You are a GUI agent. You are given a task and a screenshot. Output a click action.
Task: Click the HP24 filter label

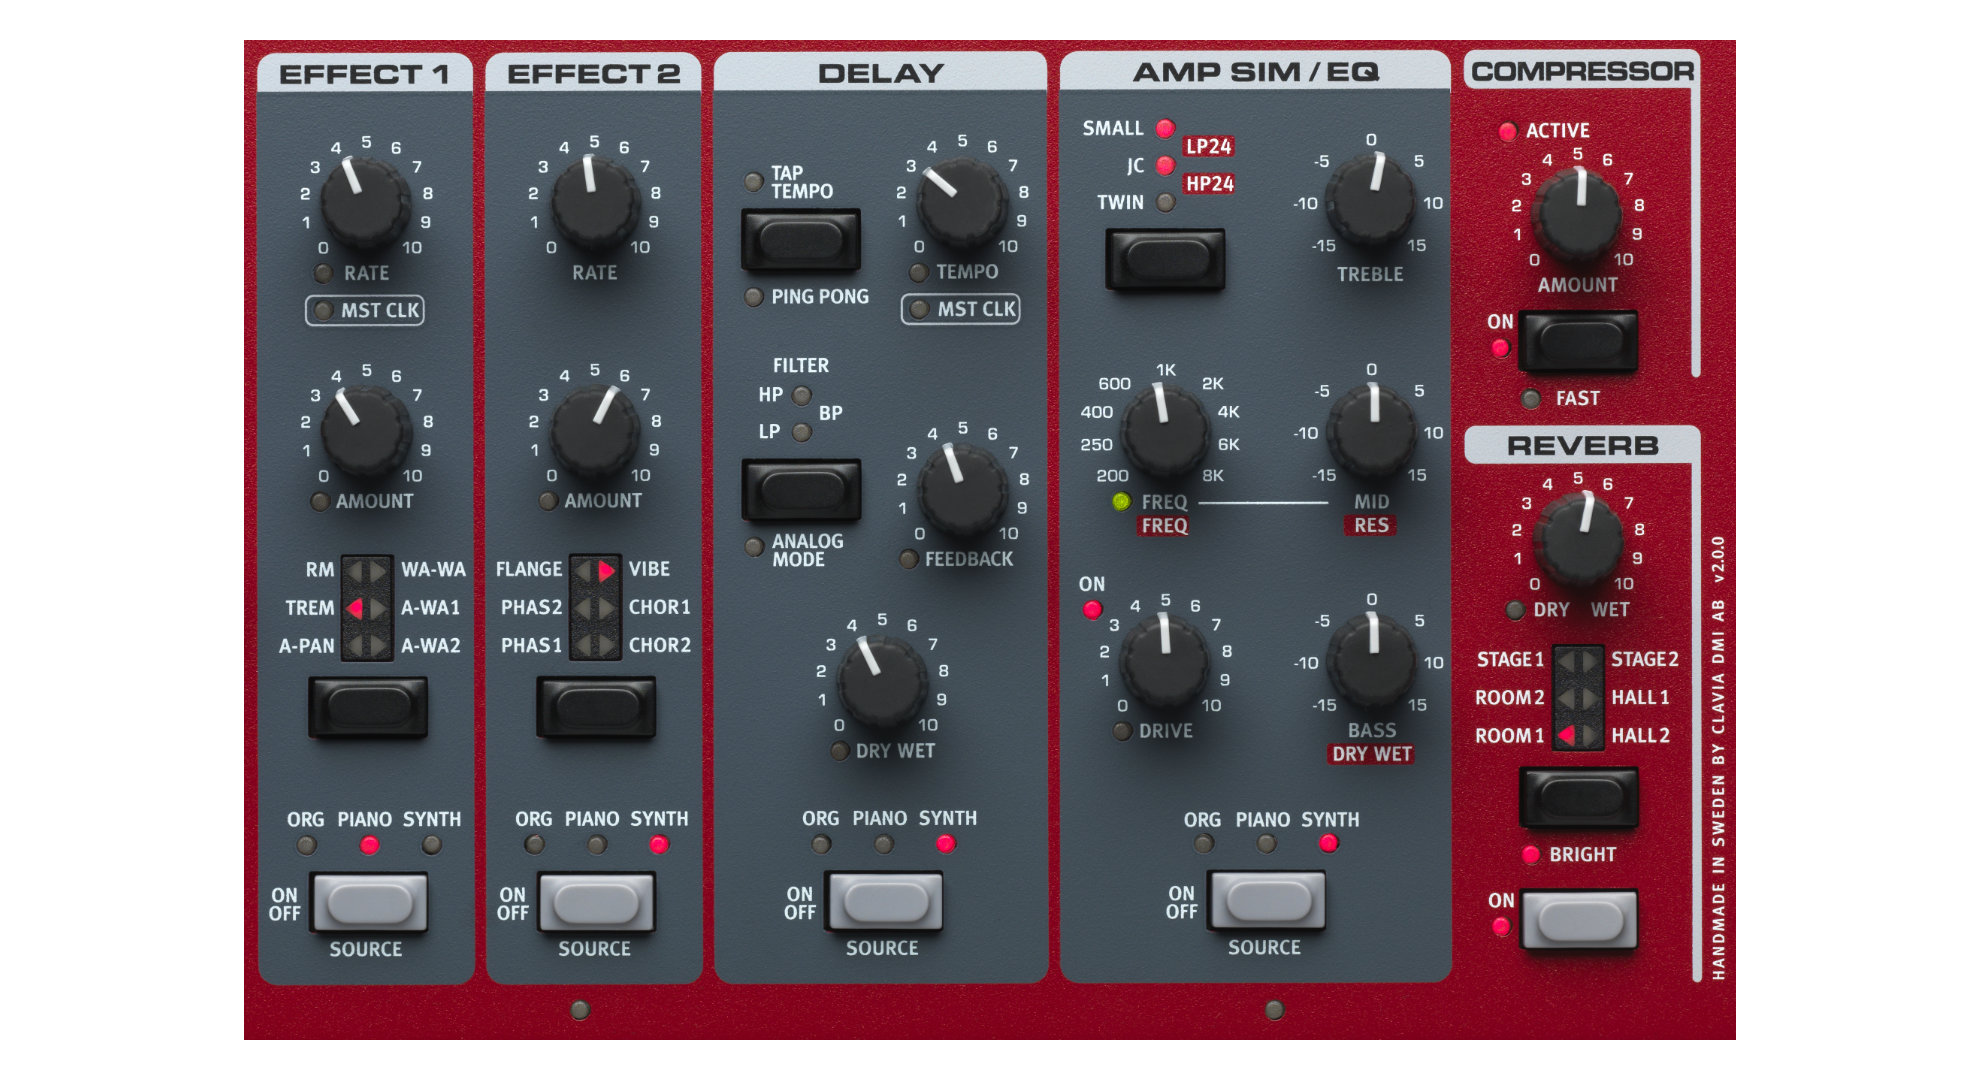[1209, 183]
